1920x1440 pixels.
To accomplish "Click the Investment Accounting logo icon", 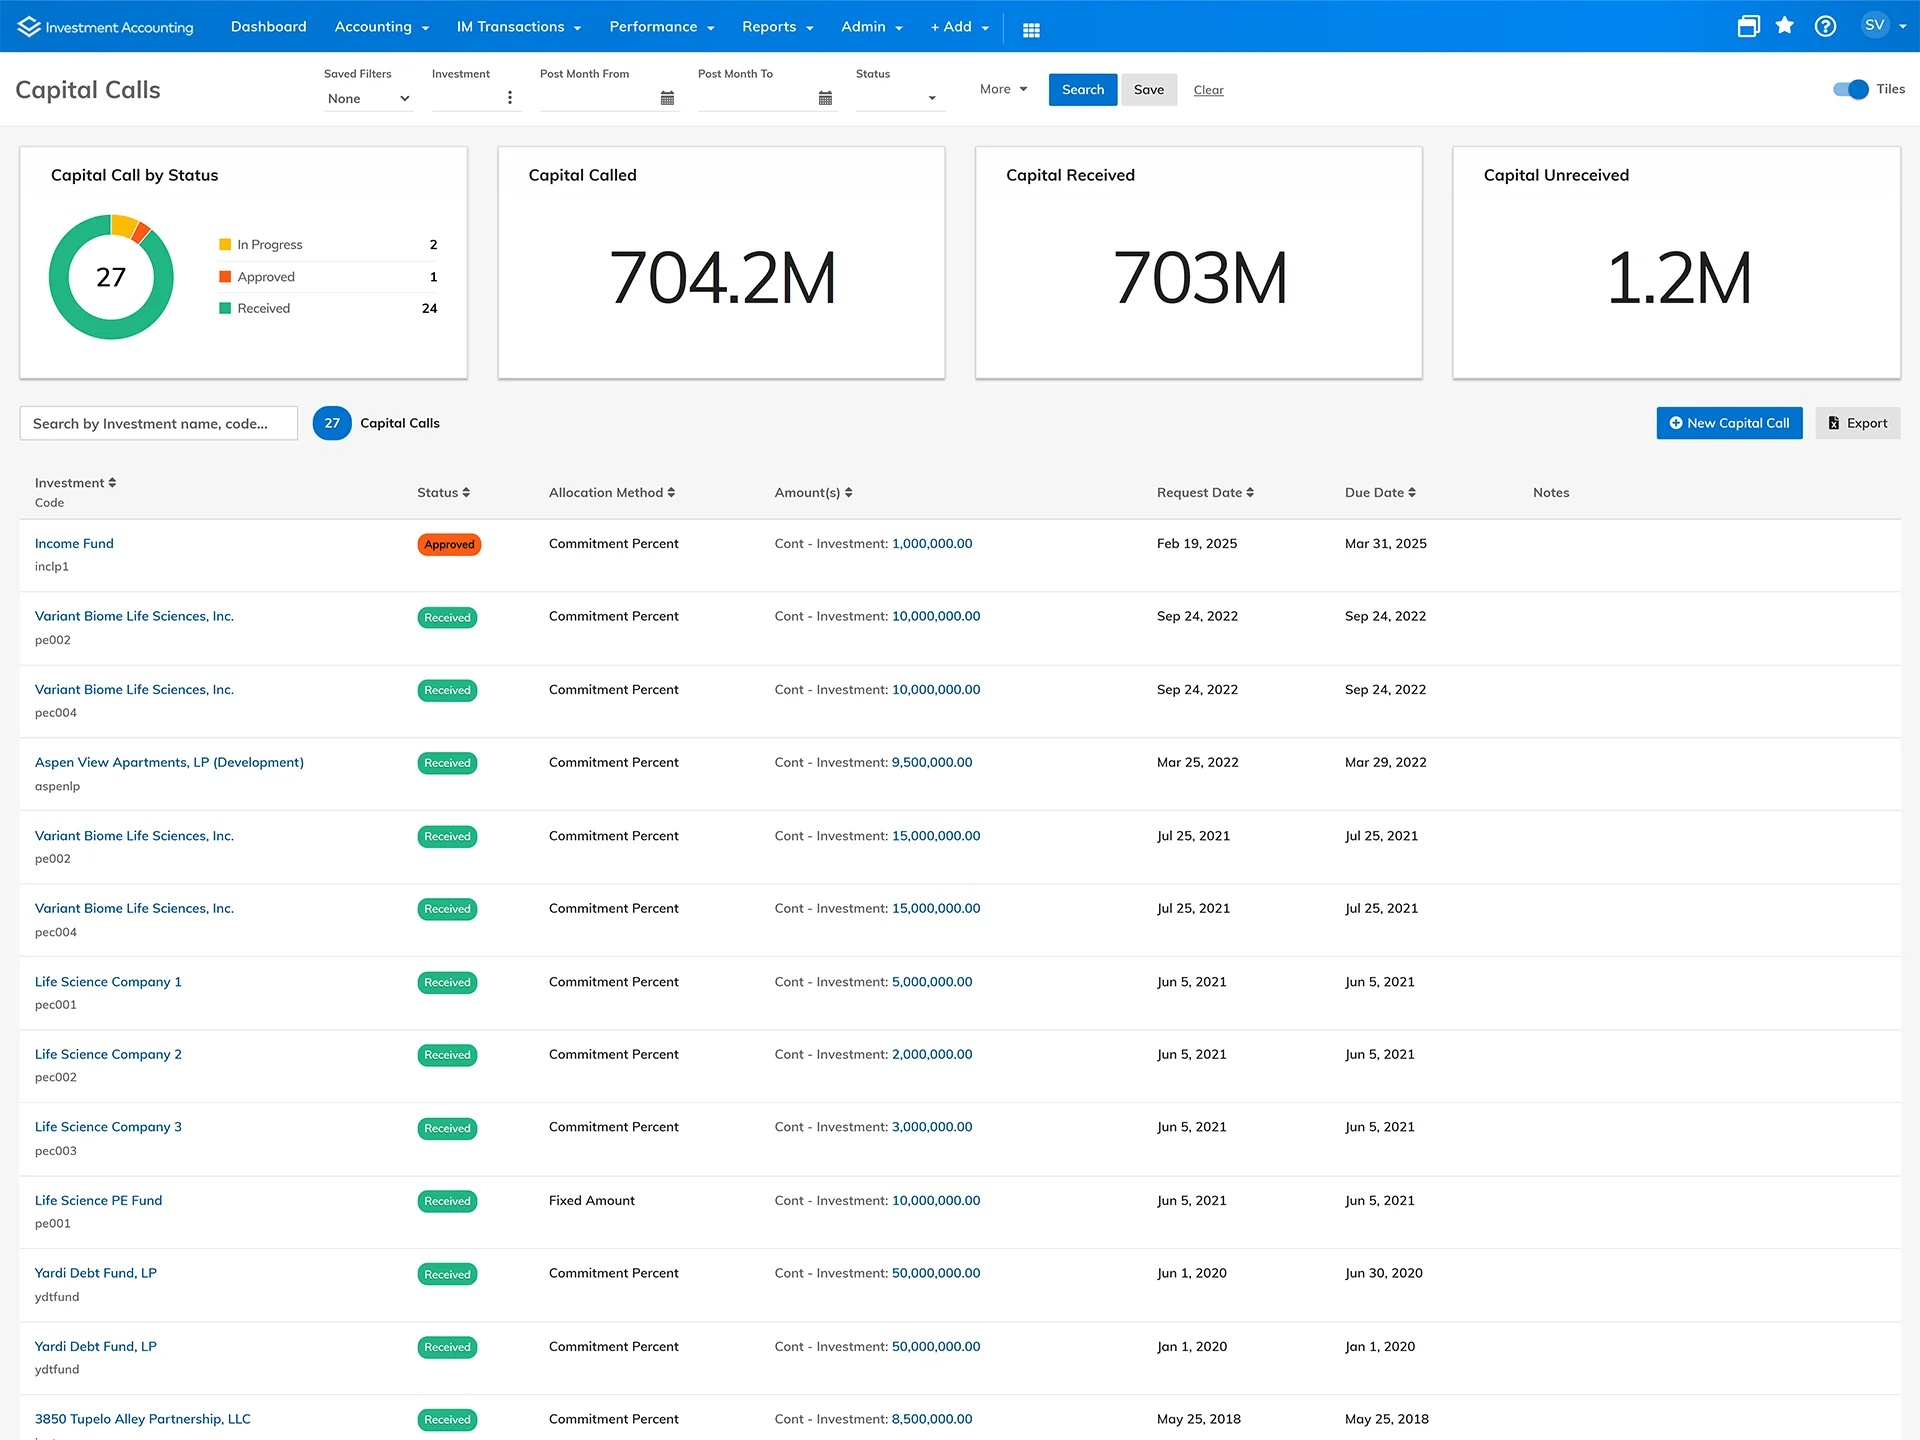I will tap(27, 26).
